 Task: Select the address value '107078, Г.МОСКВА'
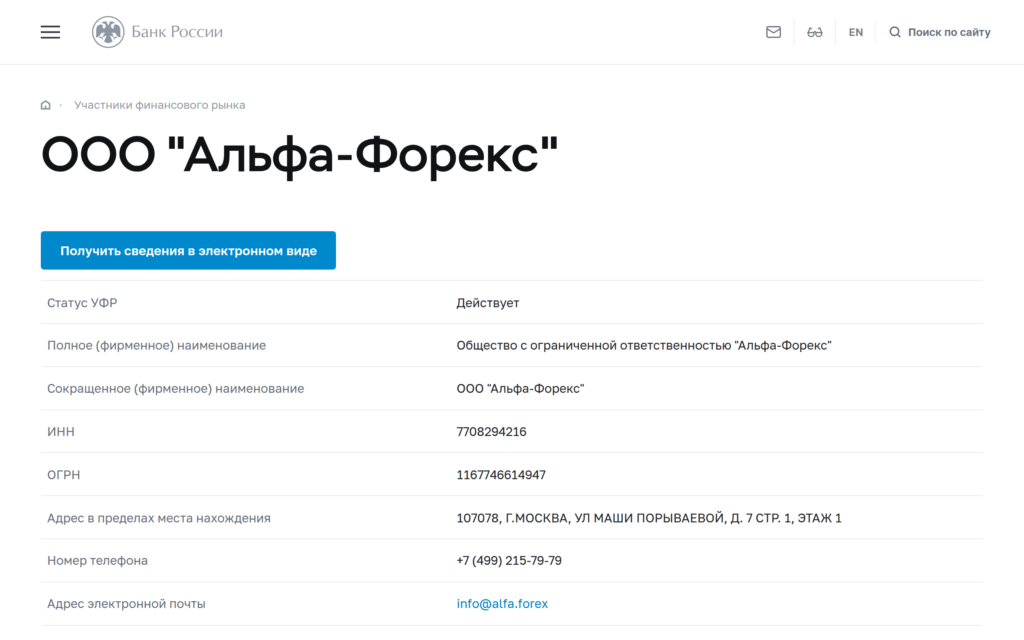pos(649,518)
